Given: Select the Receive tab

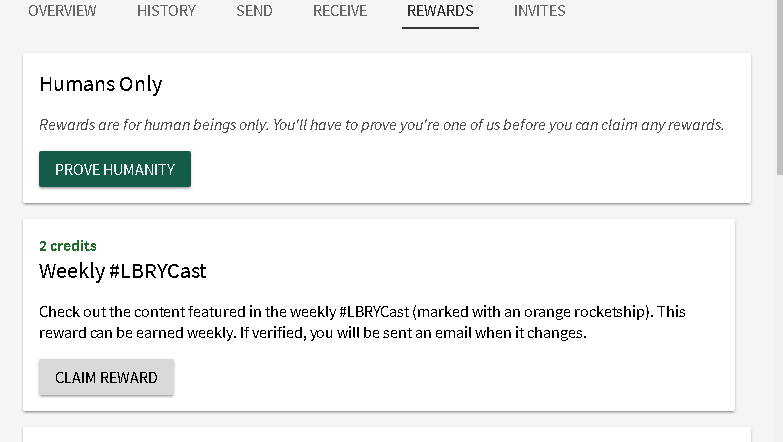Looking at the screenshot, I should click(340, 11).
